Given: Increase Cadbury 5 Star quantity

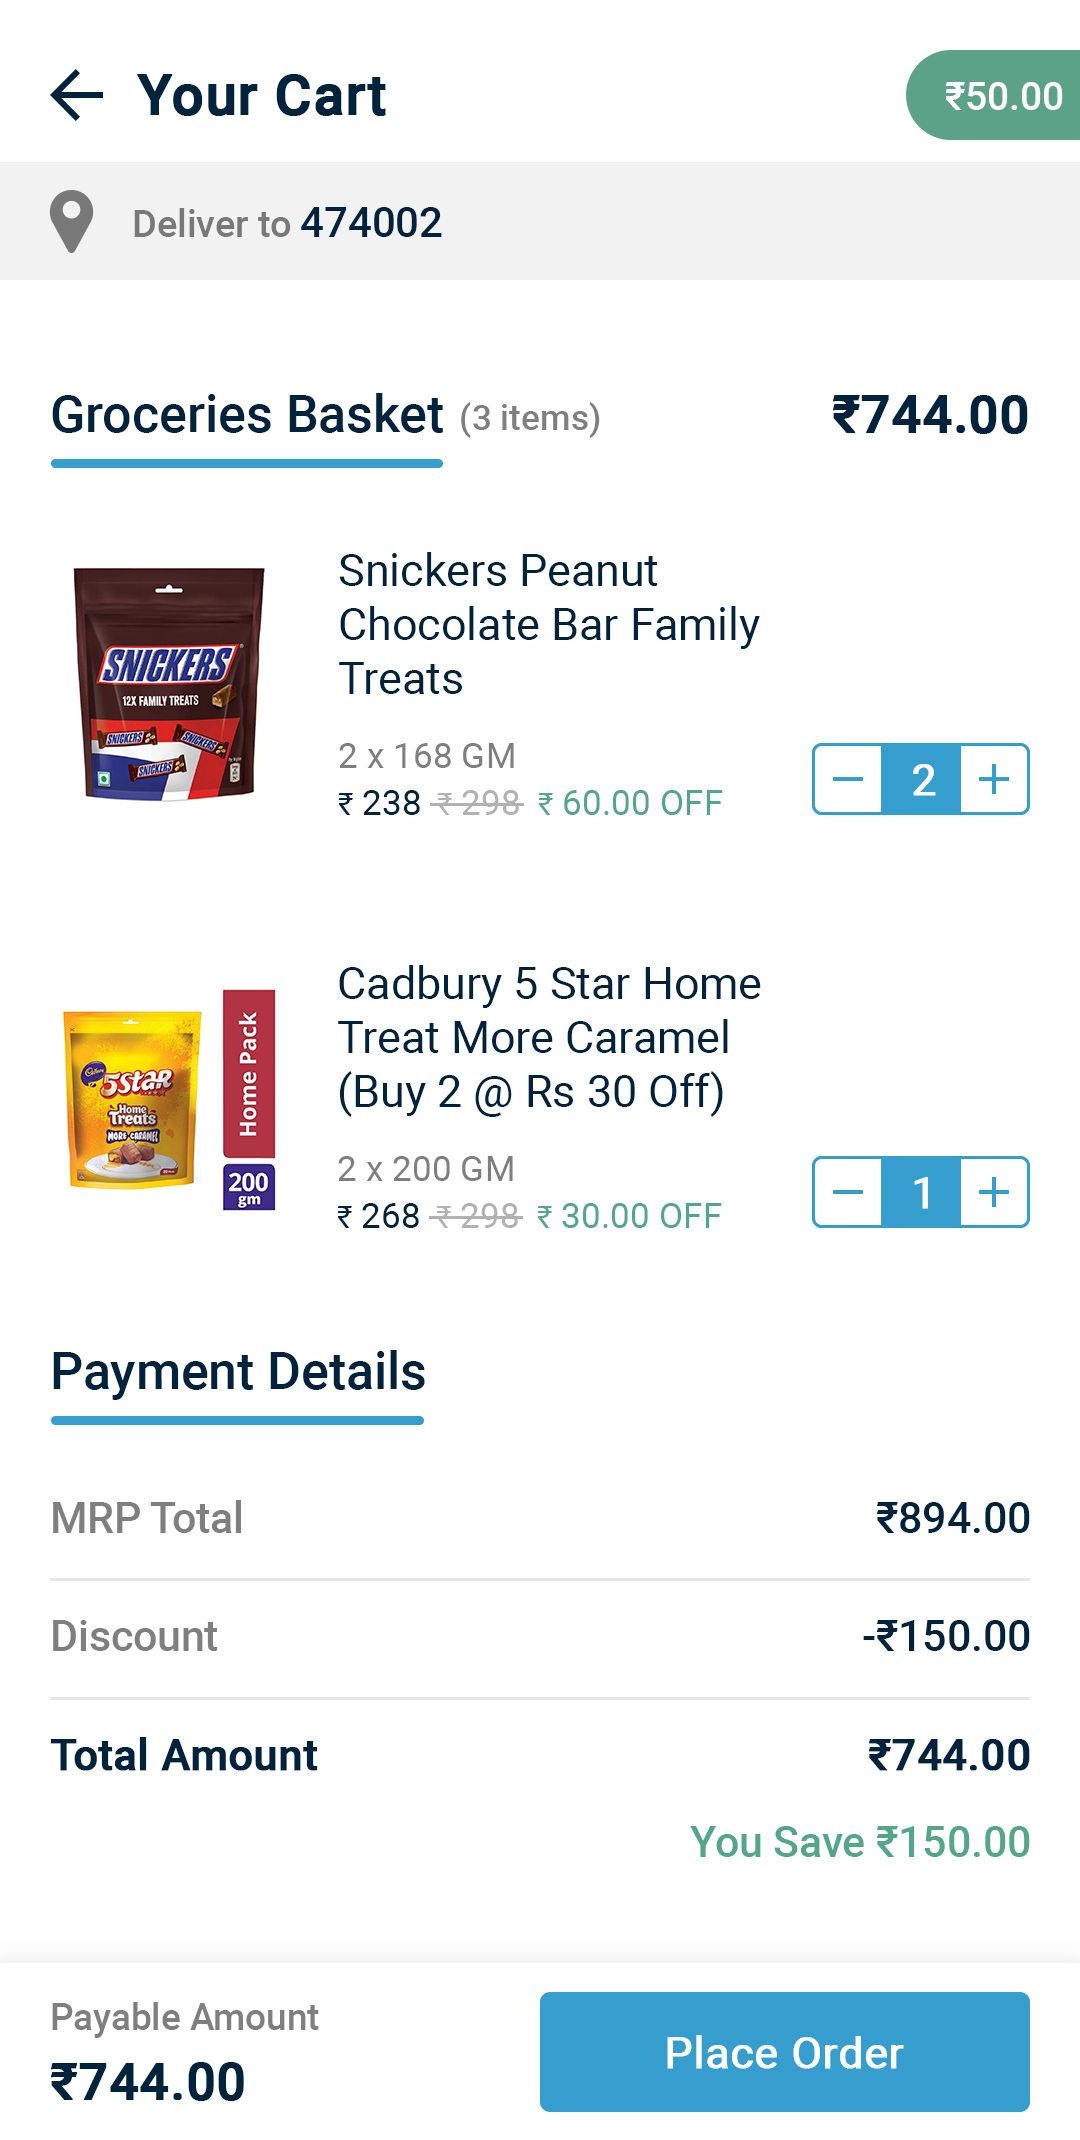Looking at the screenshot, I should pyautogui.click(x=994, y=1192).
